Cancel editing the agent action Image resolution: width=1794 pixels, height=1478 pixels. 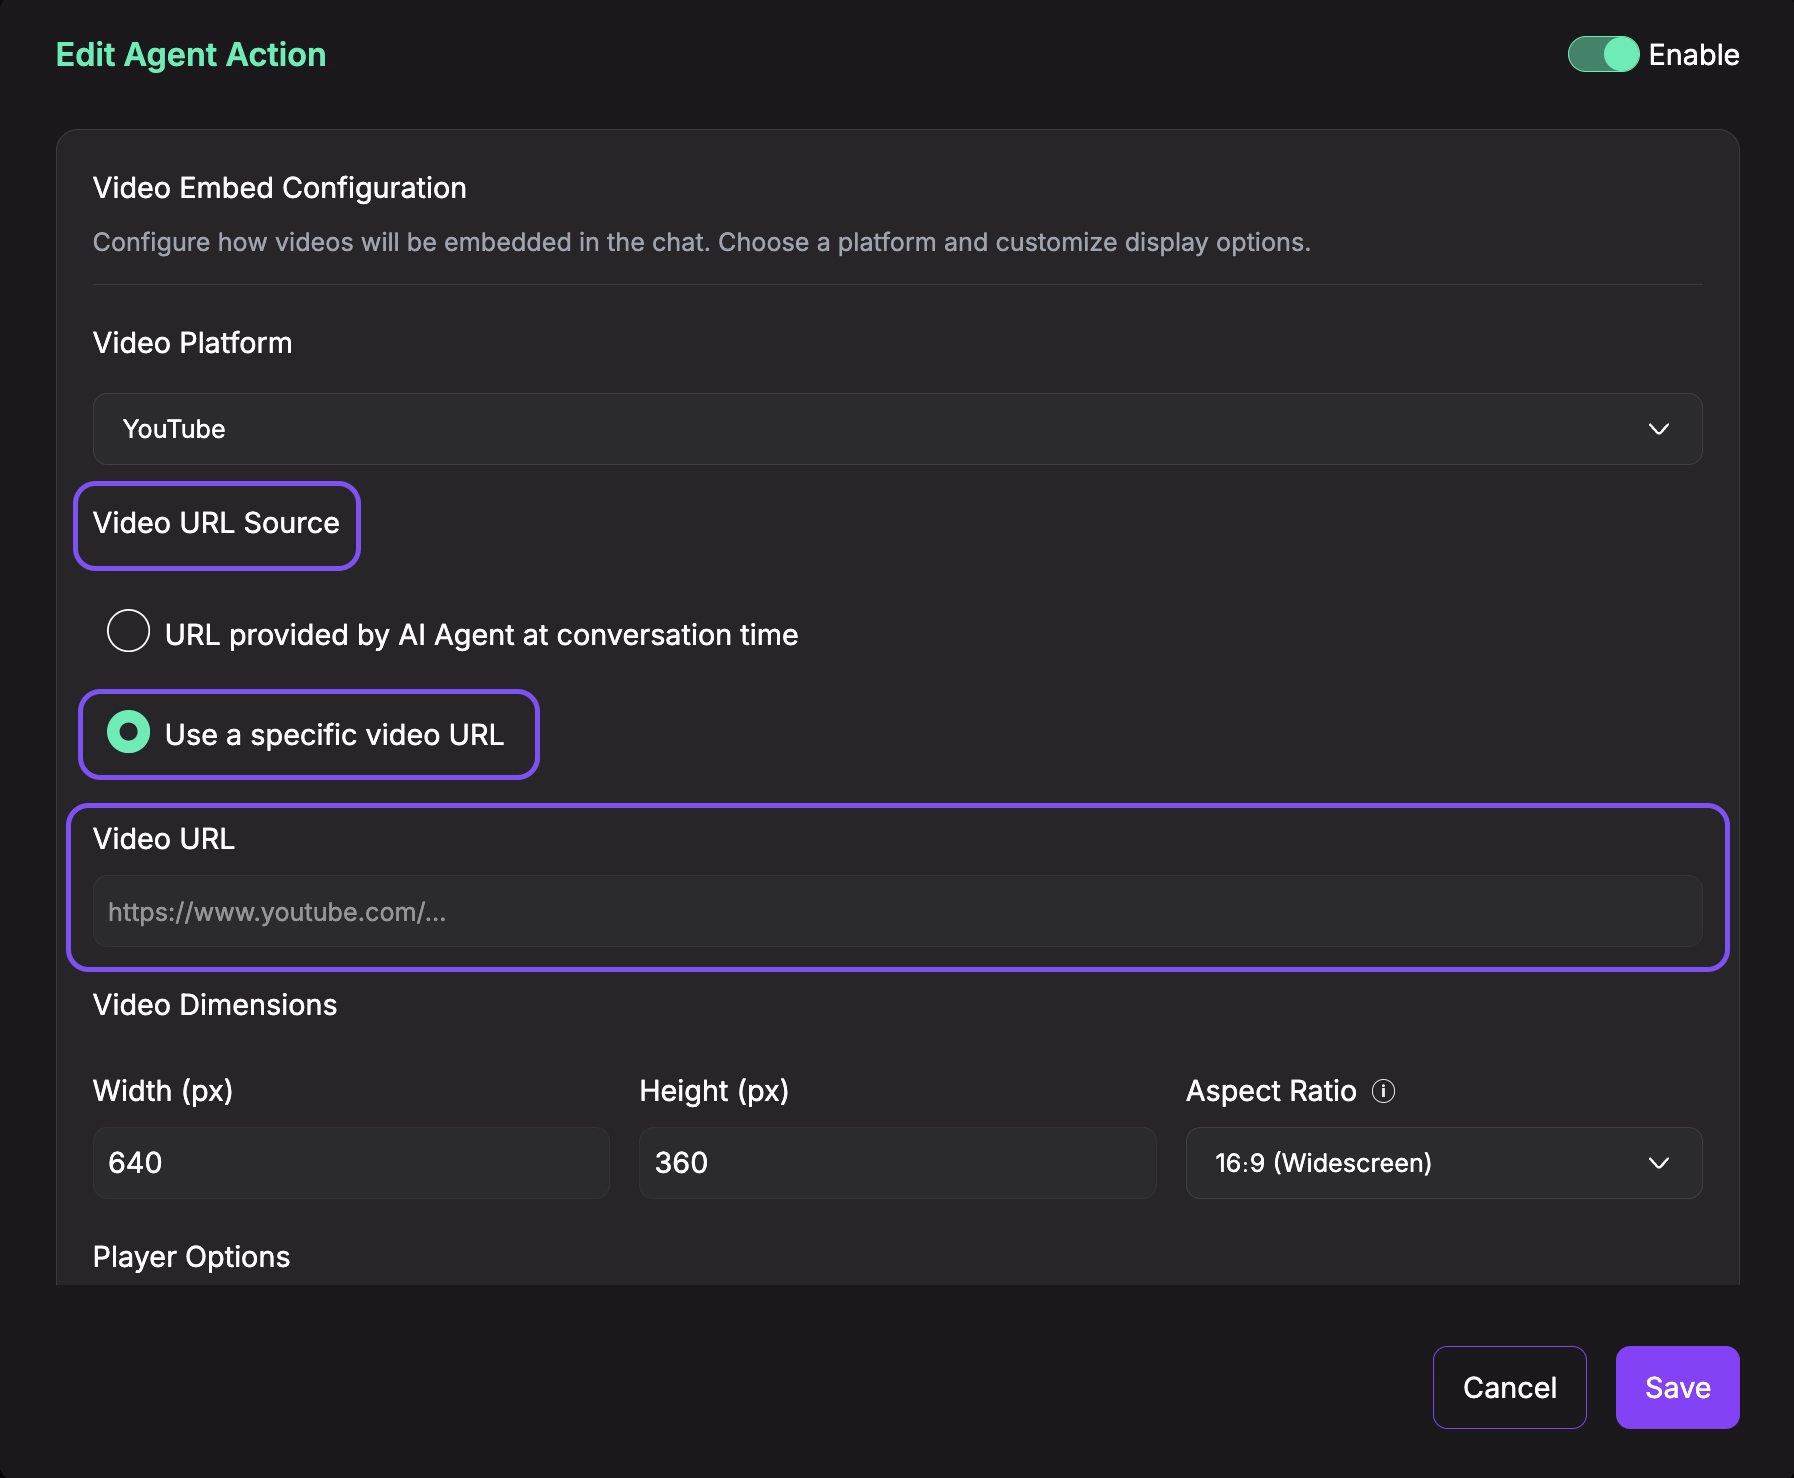tap(1508, 1387)
